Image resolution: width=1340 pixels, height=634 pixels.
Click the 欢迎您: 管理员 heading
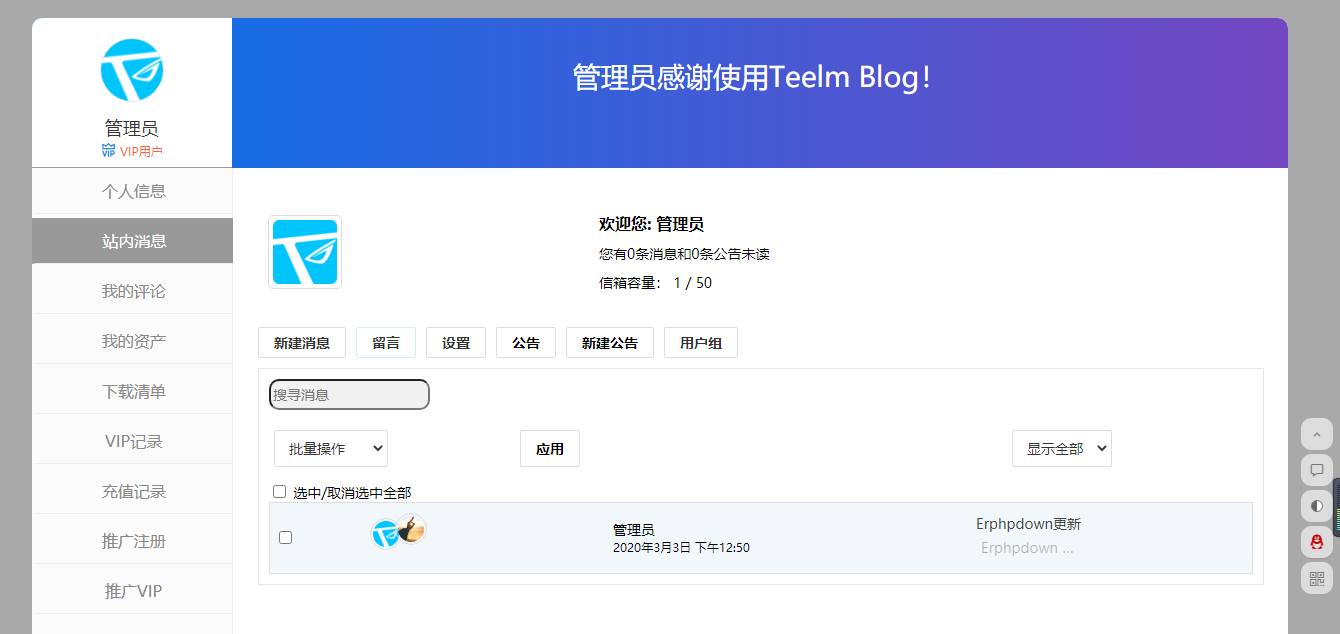[651, 224]
